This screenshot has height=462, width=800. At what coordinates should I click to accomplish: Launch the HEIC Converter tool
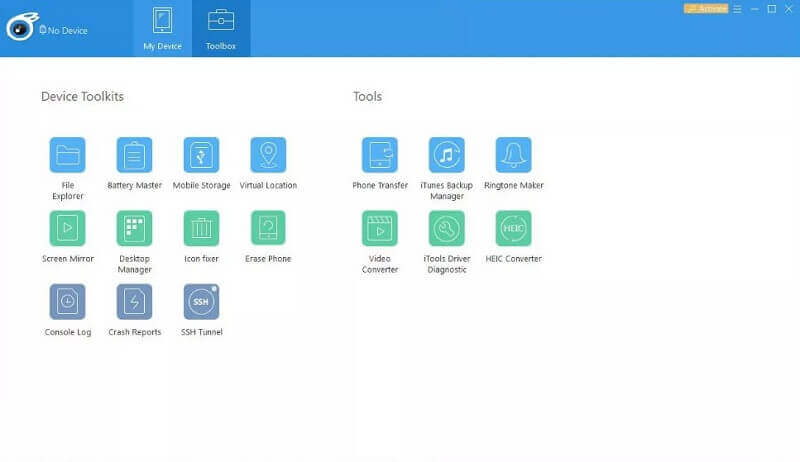[513, 228]
